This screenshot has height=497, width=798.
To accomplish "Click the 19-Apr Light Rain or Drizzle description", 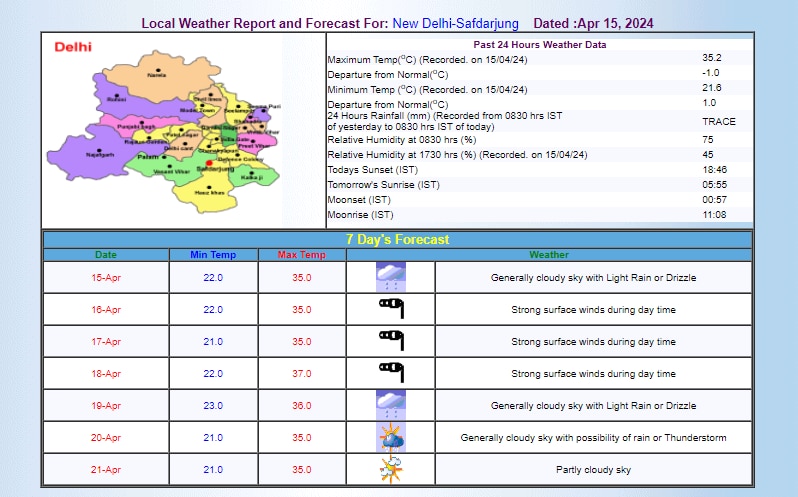I will [x=593, y=406].
